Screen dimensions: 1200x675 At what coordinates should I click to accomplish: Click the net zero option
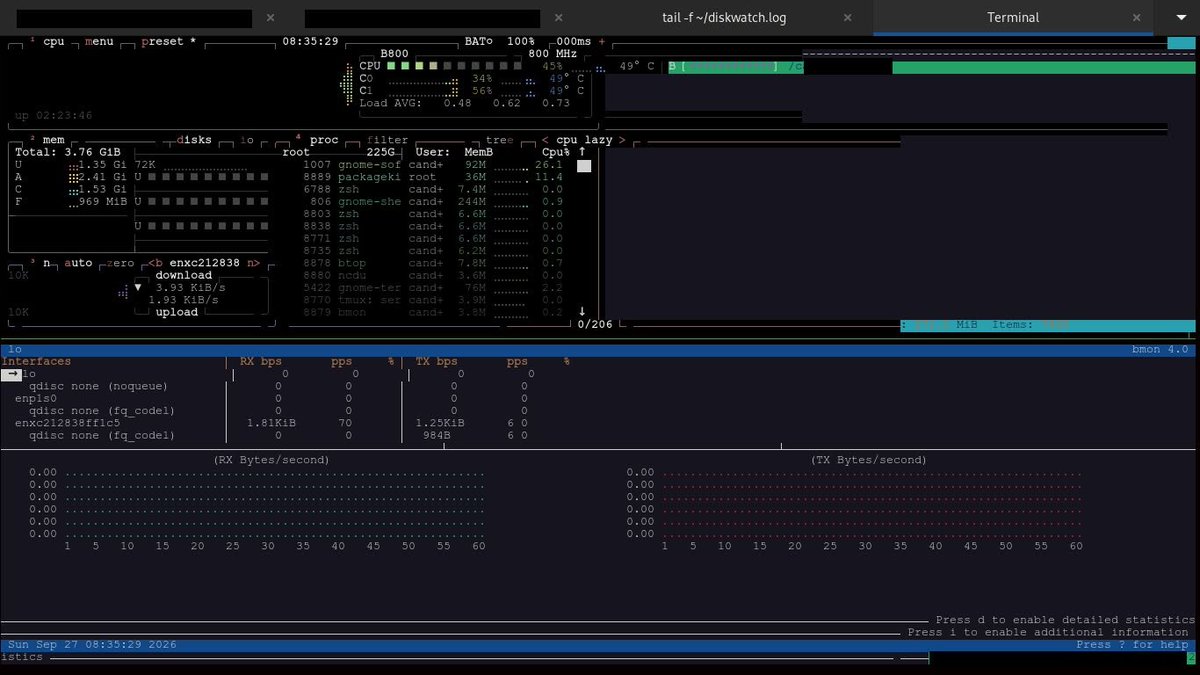[x=120, y=263]
